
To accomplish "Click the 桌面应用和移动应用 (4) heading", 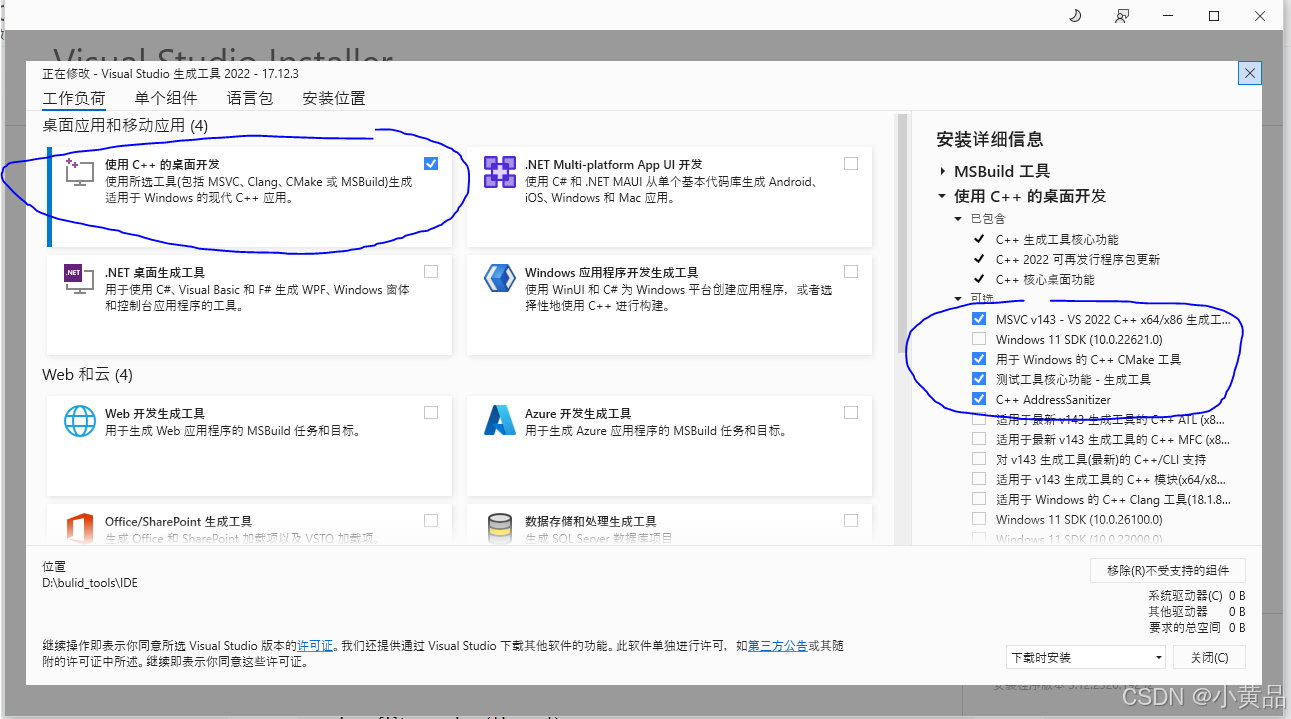I will 125,125.
